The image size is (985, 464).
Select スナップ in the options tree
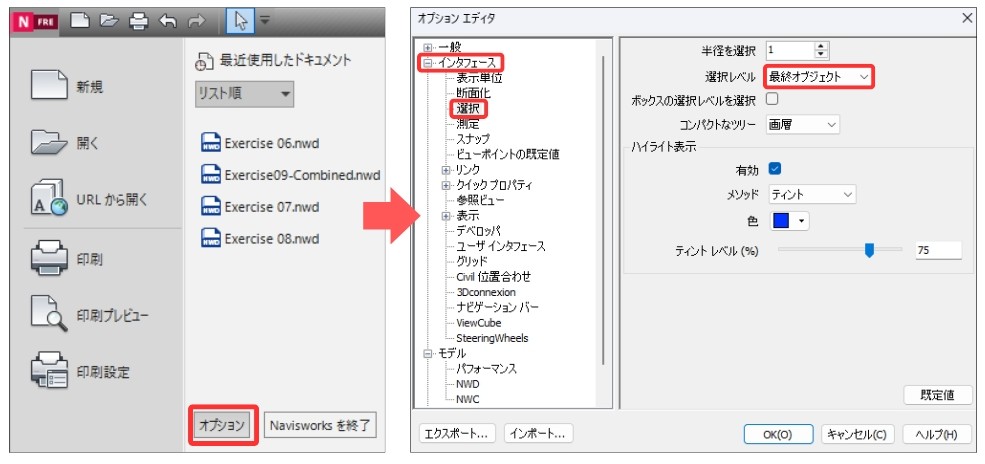click(473, 139)
